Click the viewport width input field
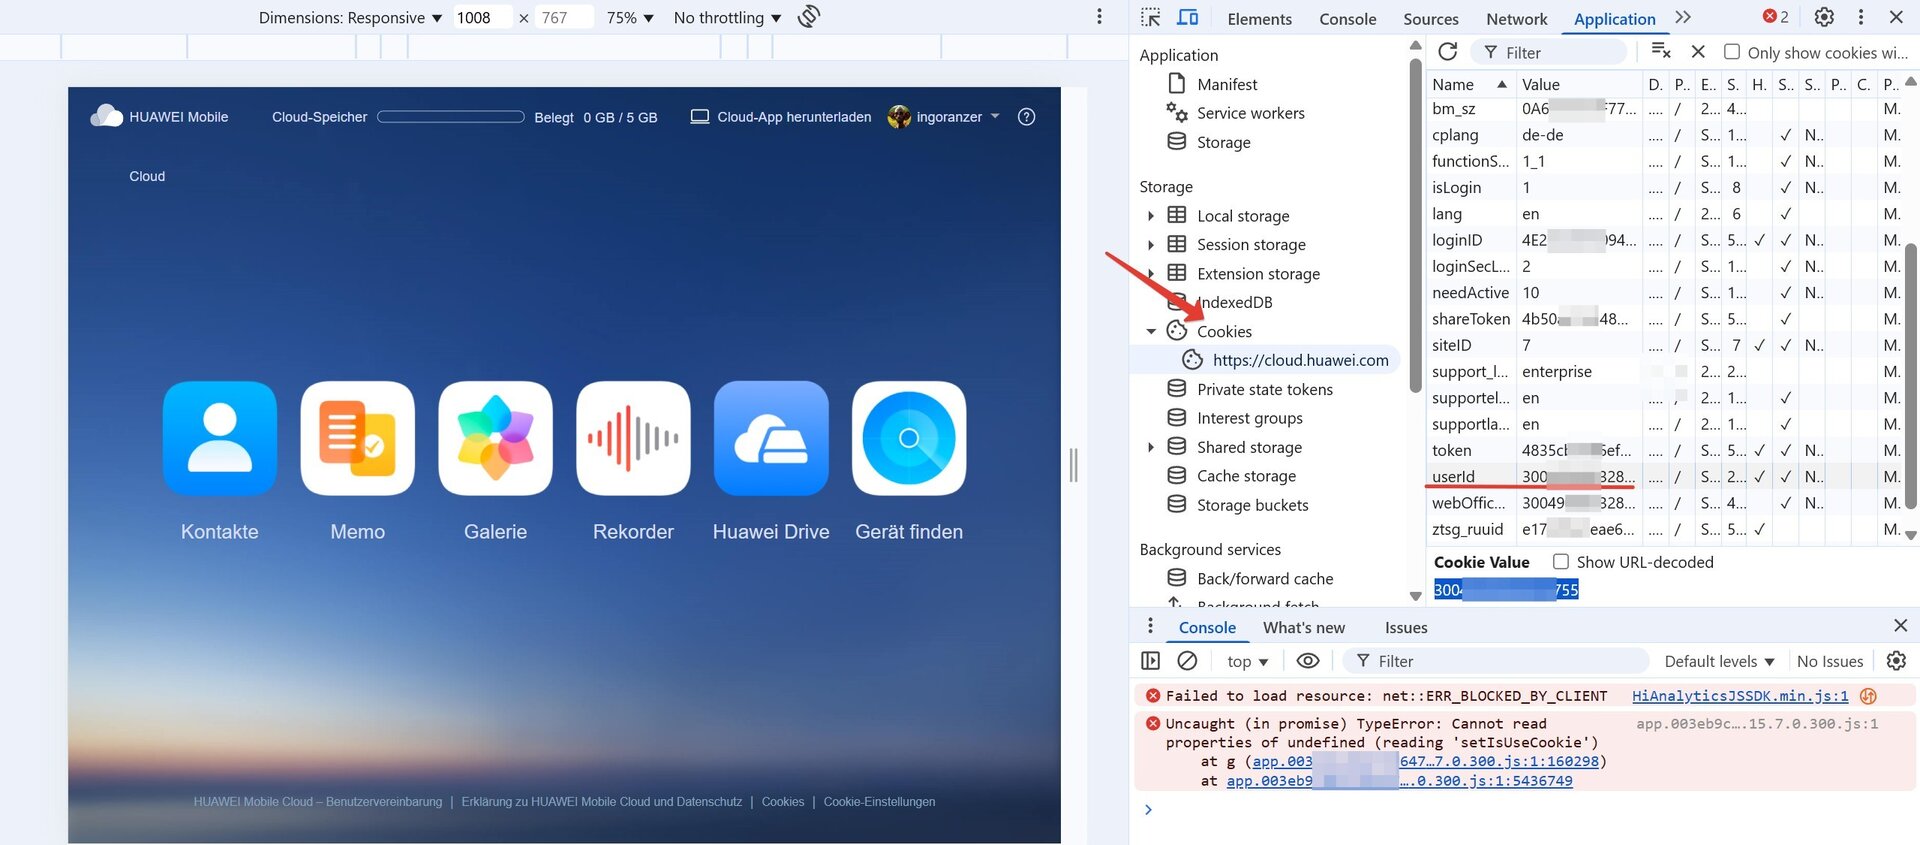The image size is (1920, 845). (x=482, y=17)
